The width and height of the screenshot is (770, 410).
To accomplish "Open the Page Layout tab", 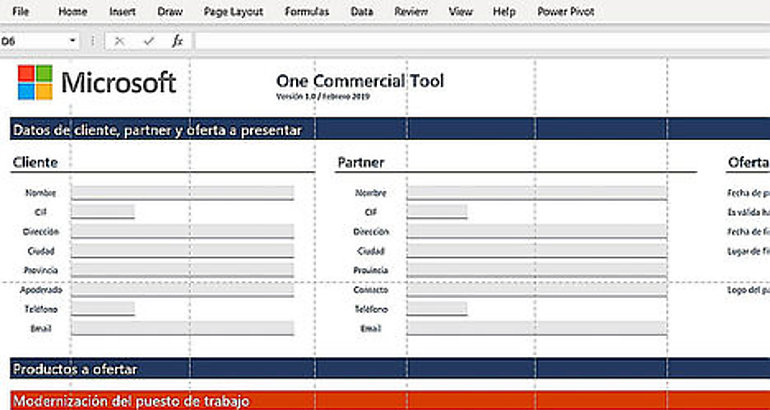I will click(233, 11).
